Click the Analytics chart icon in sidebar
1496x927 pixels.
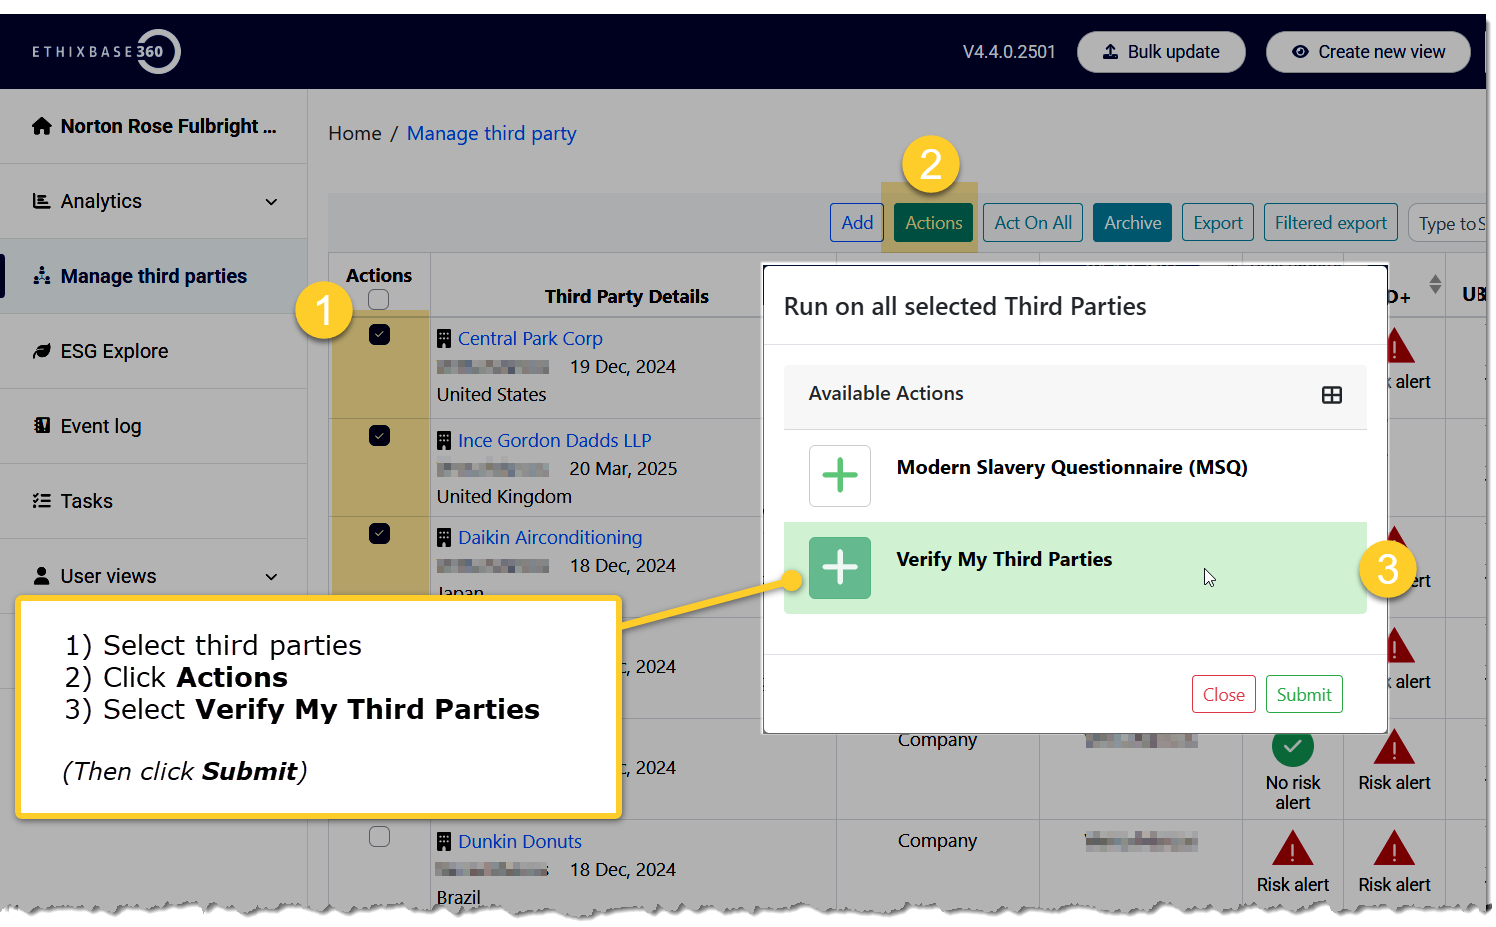(x=41, y=201)
